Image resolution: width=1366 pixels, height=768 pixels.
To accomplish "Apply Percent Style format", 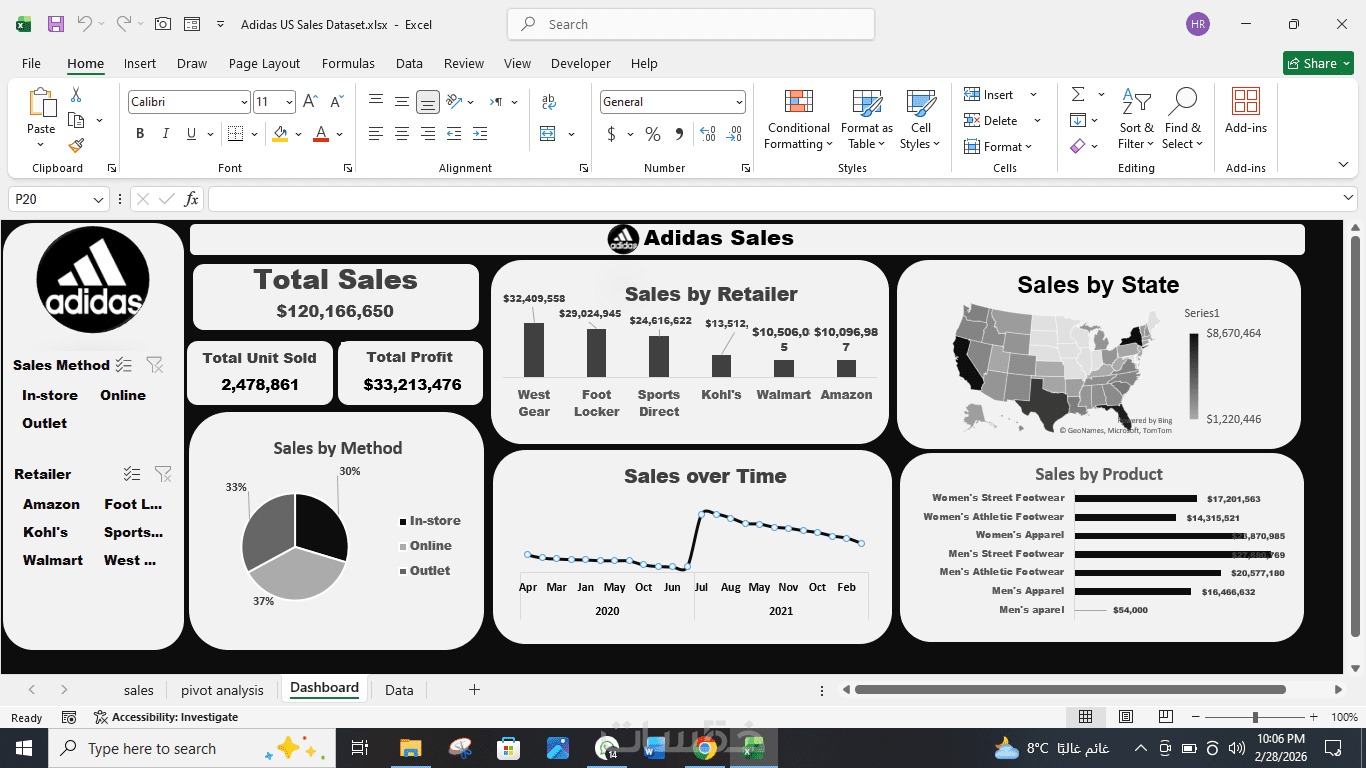I will (653, 134).
